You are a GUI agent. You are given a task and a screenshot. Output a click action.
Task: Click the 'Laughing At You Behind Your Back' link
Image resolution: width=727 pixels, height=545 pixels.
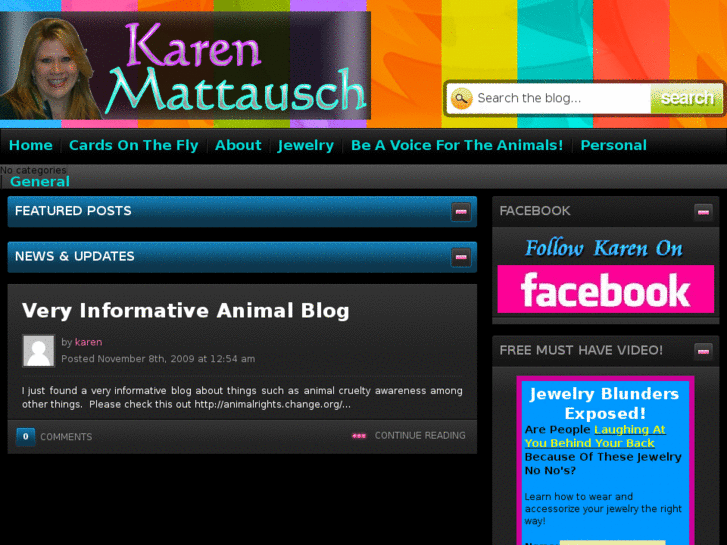(x=595, y=436)
